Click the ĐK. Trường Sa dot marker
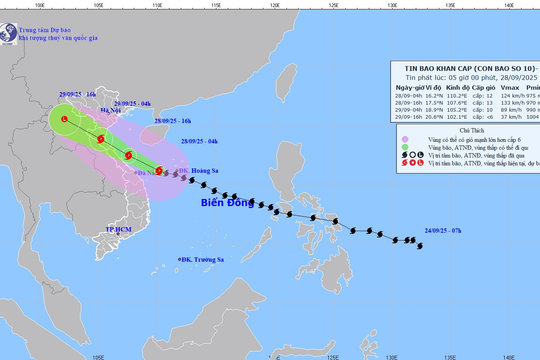 [x=179, y=259]
